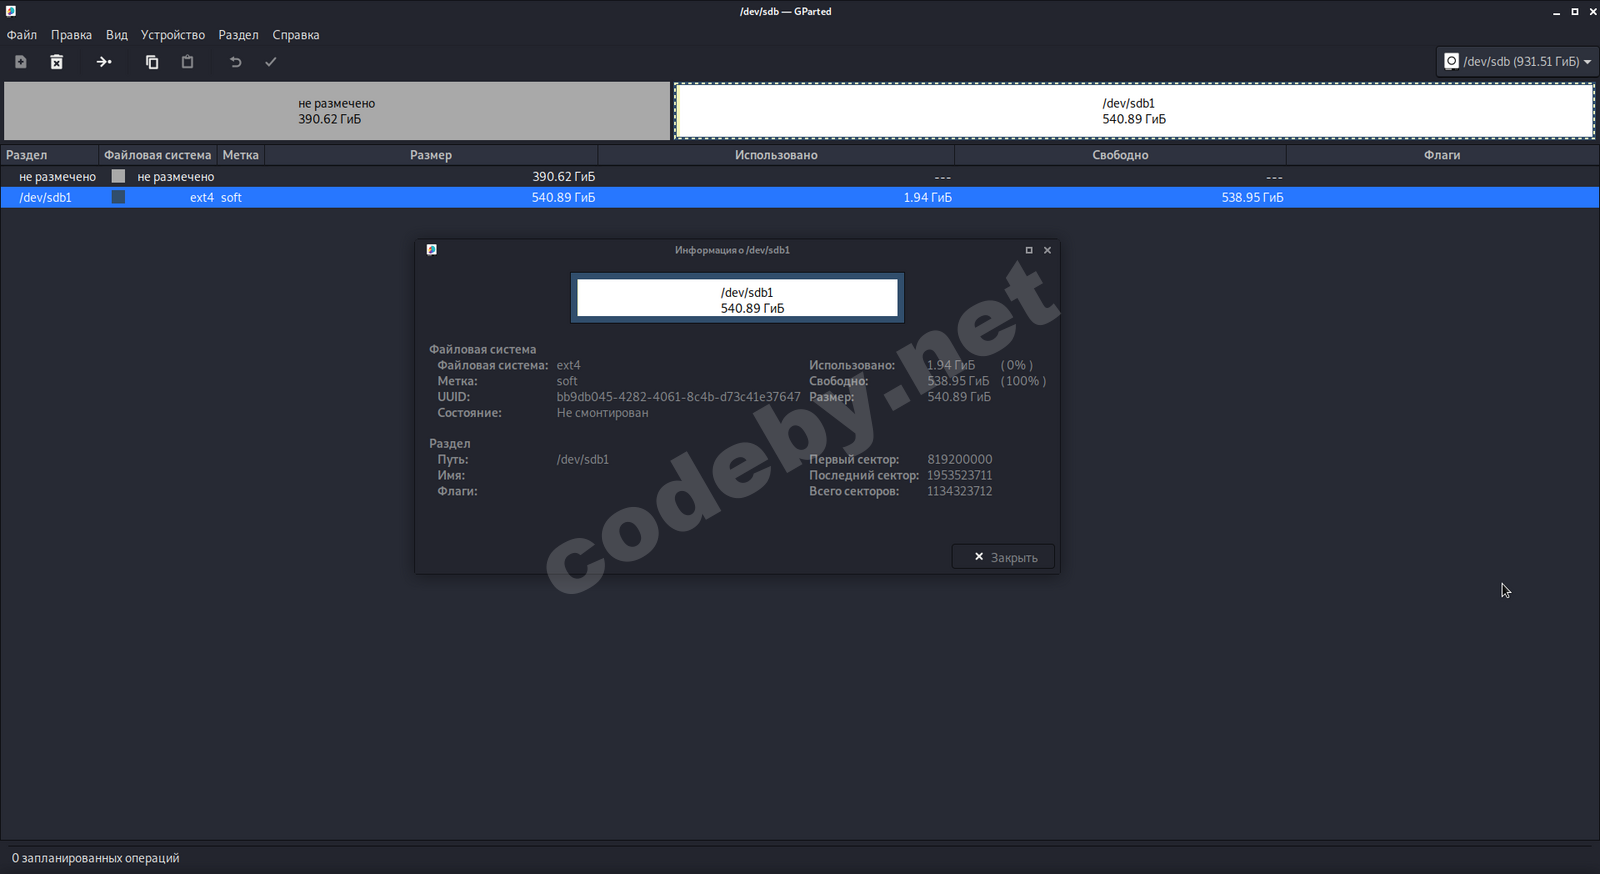Click the 1.94 ГиБ used cell in the table

928,198
